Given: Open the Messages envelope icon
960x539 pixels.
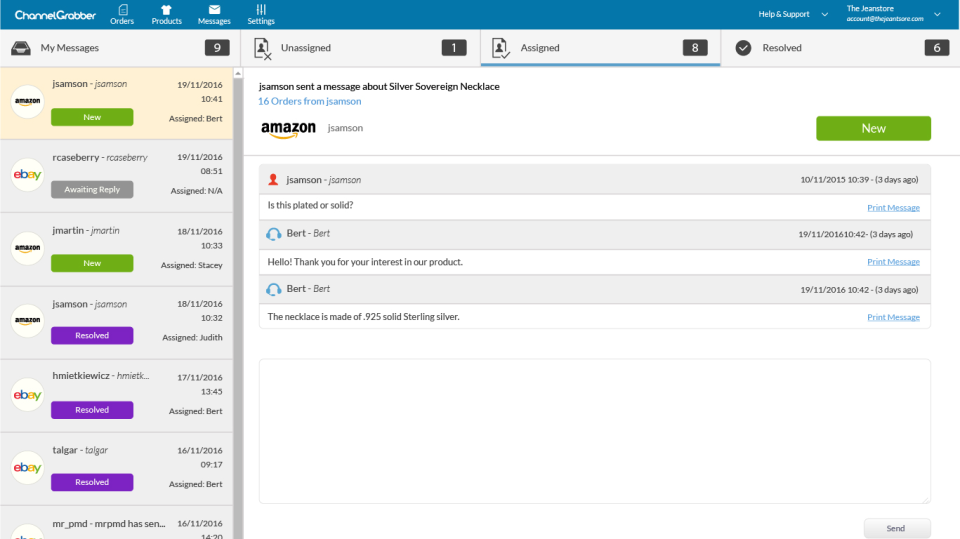Looking at the screenshot, I should point(214,10).
